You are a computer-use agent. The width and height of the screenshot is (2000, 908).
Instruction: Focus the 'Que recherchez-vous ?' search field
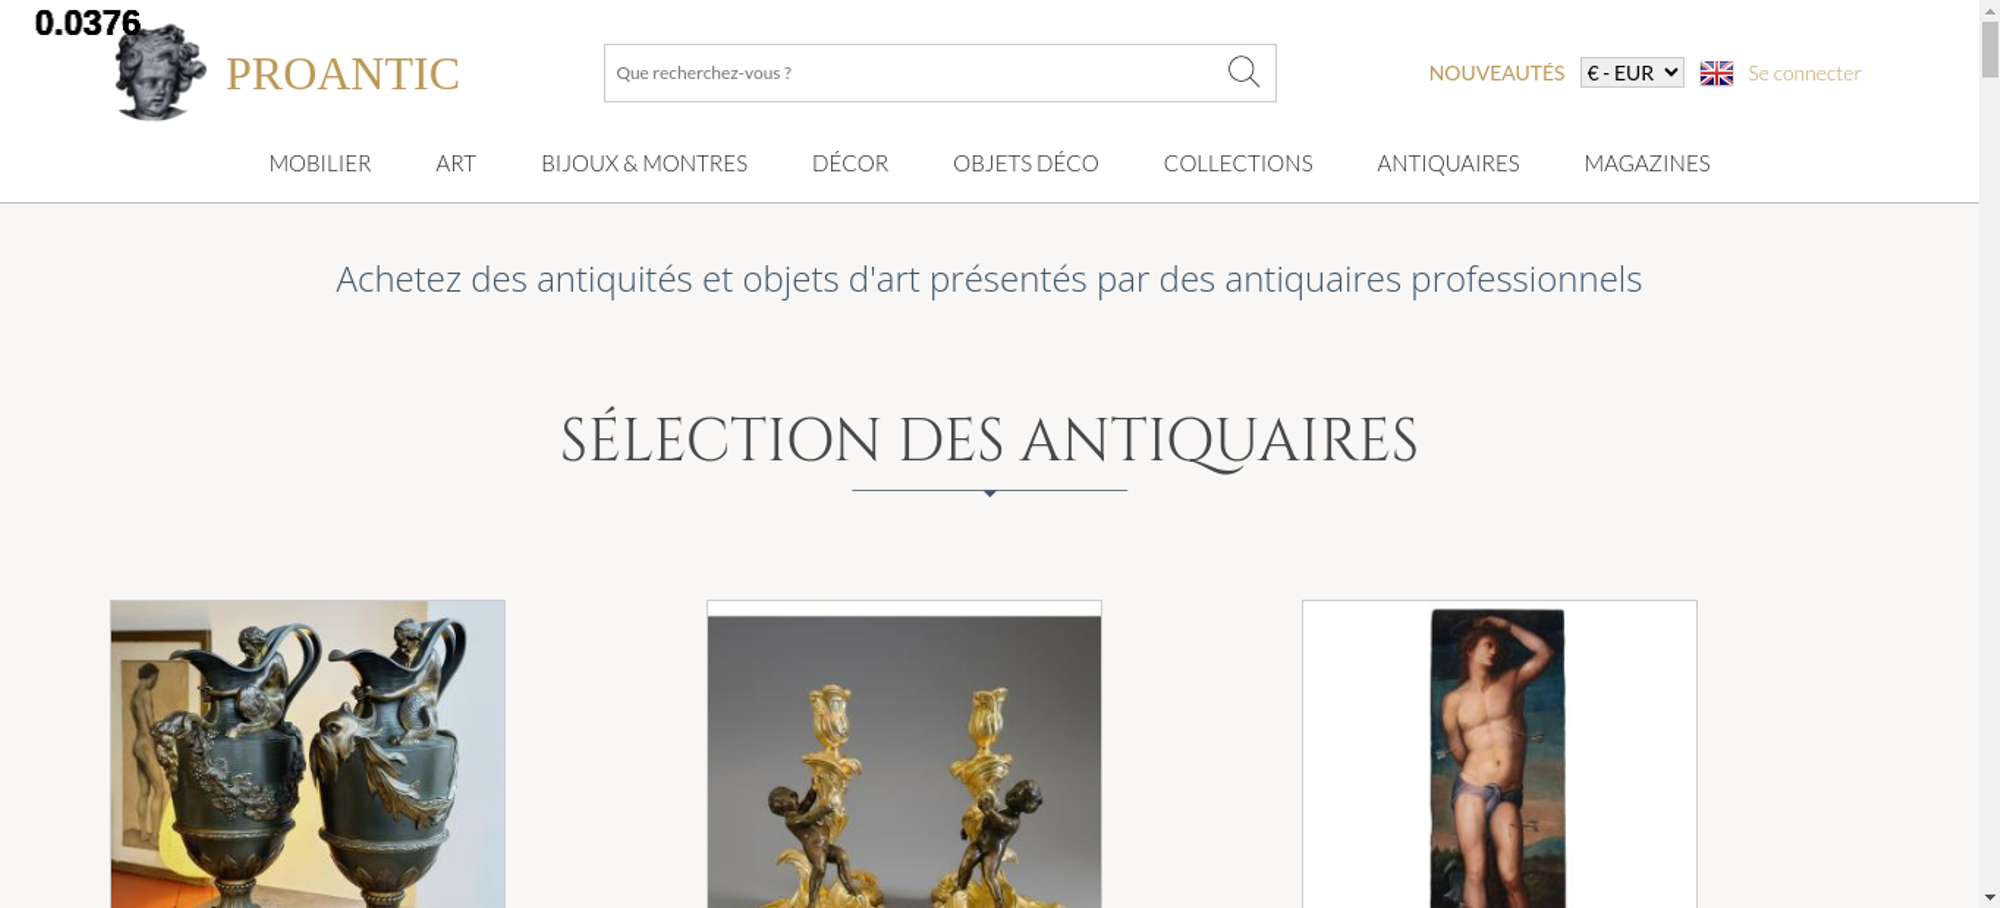click(915, 73)
